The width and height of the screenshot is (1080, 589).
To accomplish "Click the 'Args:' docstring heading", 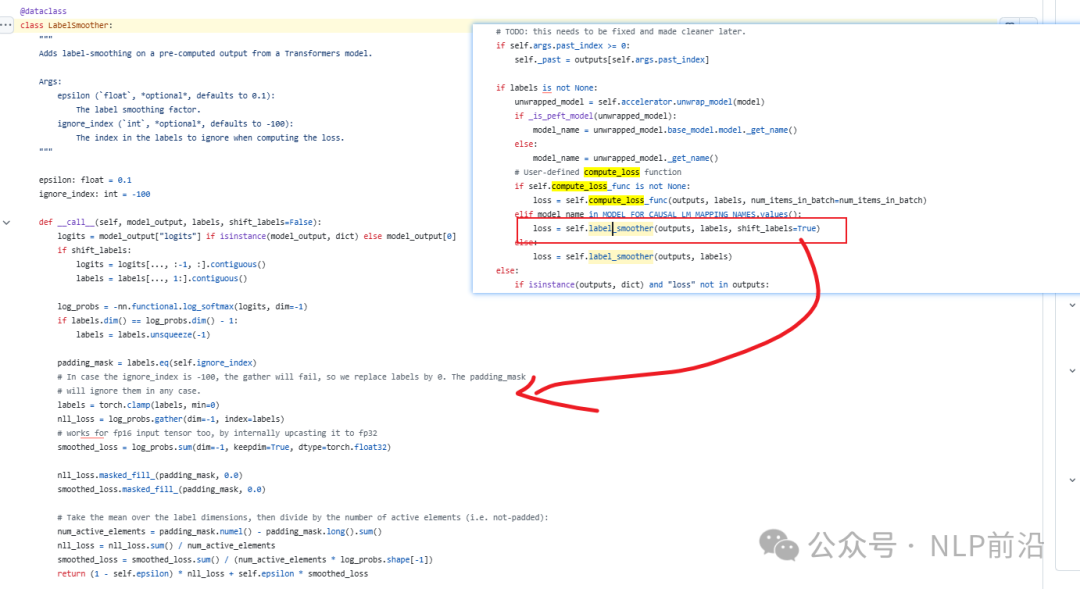I will click(x=50, y=81).
